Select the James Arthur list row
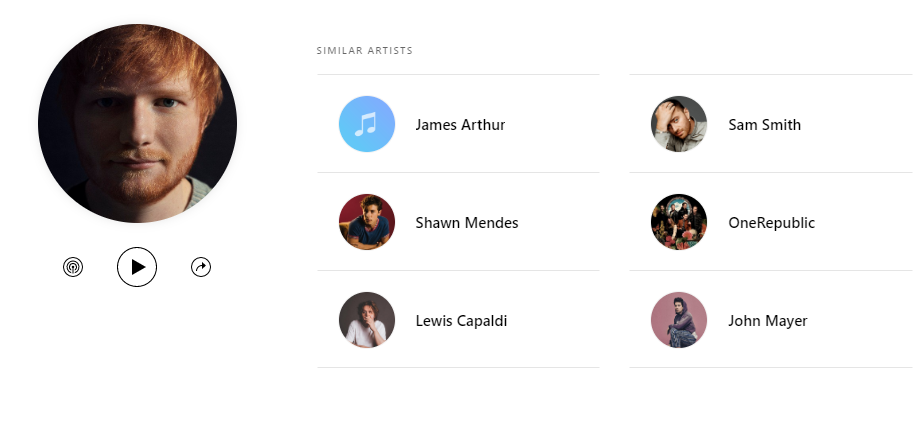The image size is (922, 423). tap(459, 124)
